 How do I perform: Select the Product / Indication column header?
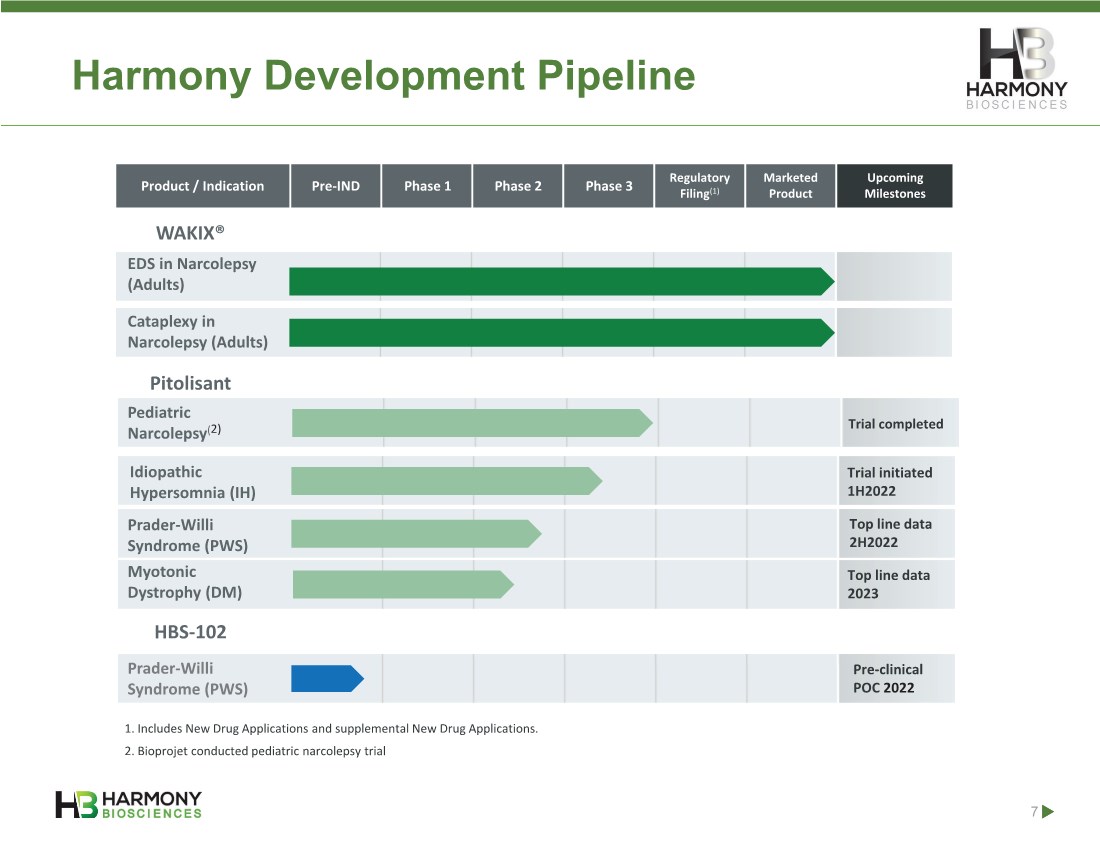[202, 186]
